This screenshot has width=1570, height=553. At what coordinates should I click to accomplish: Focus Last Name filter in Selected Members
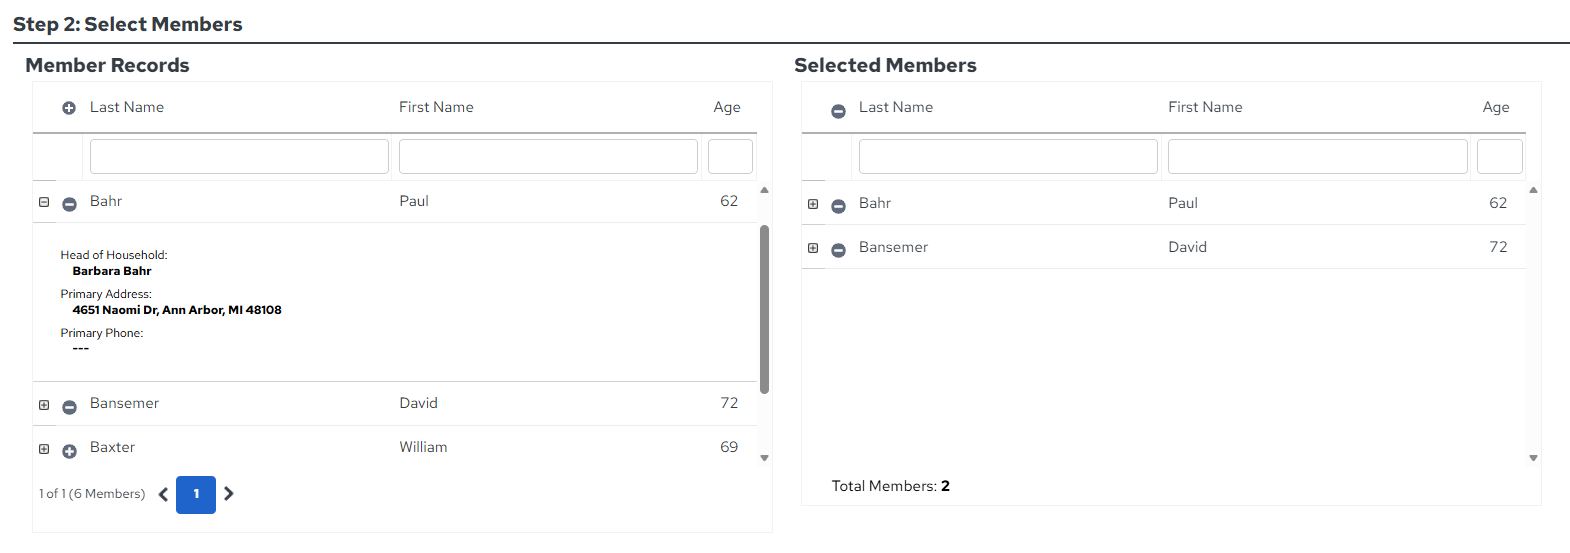(1008, 157)
